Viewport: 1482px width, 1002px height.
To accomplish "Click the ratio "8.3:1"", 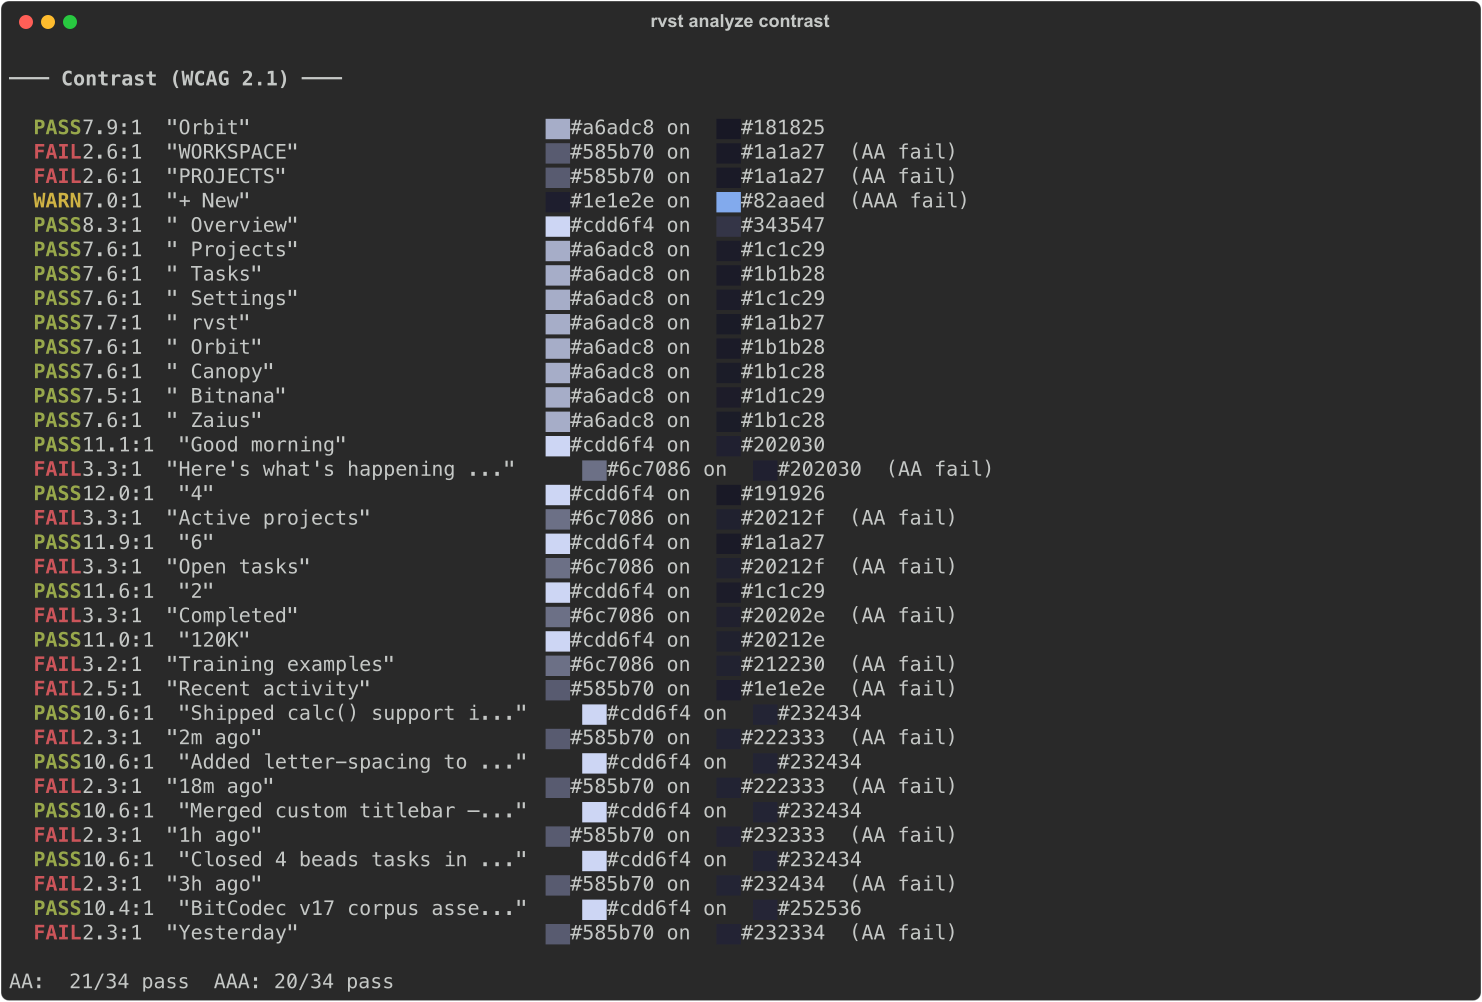I will pos(112,226).
